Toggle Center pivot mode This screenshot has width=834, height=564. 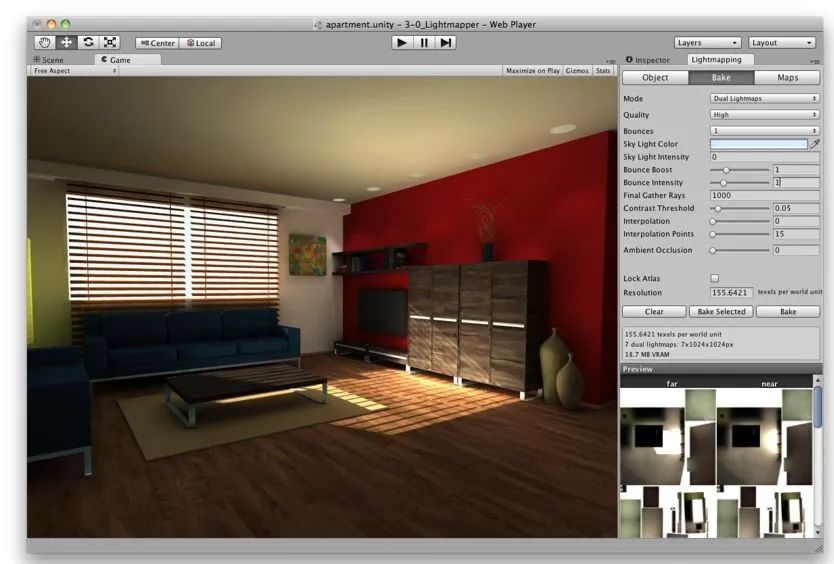click(x=156, y=43)
